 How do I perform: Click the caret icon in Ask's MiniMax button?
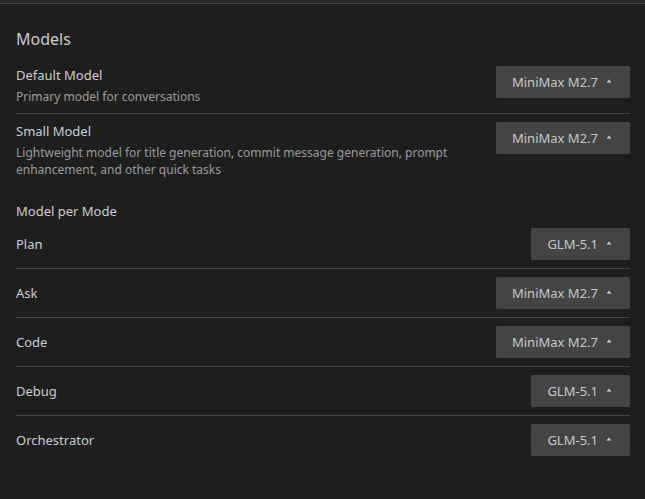tap(609, 293)
